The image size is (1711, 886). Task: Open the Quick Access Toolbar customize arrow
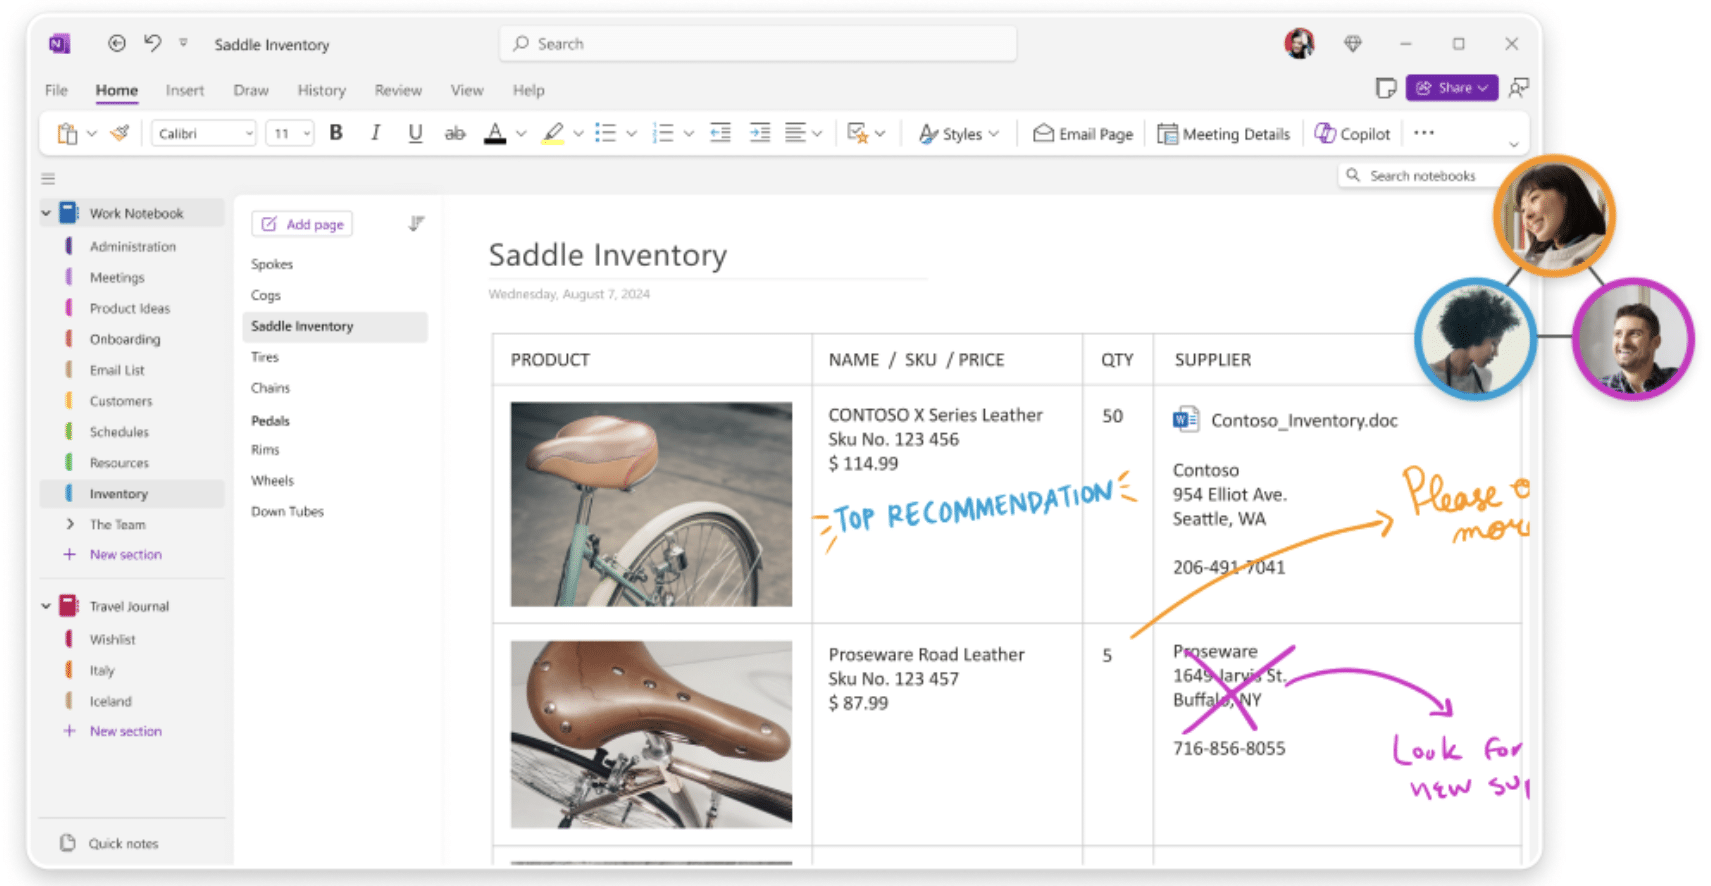click(183, 42)
